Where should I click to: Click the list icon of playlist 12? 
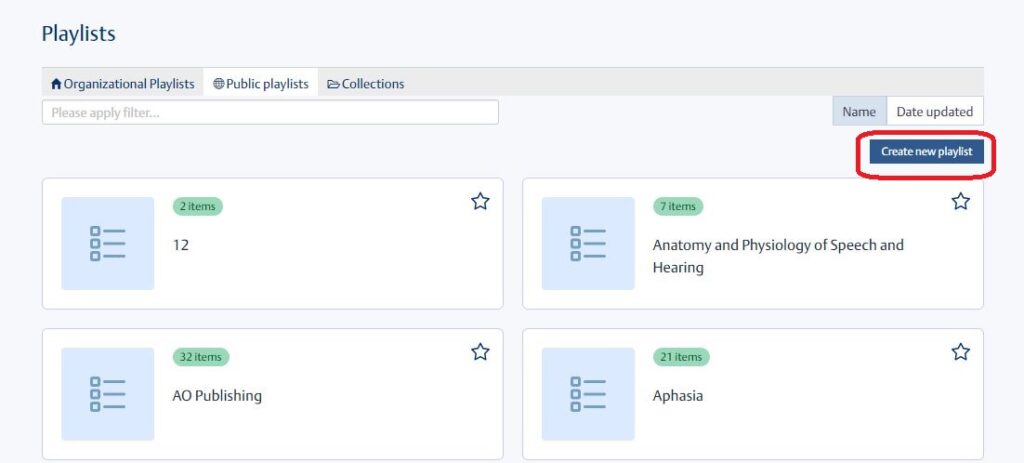[x=108, y=243]
